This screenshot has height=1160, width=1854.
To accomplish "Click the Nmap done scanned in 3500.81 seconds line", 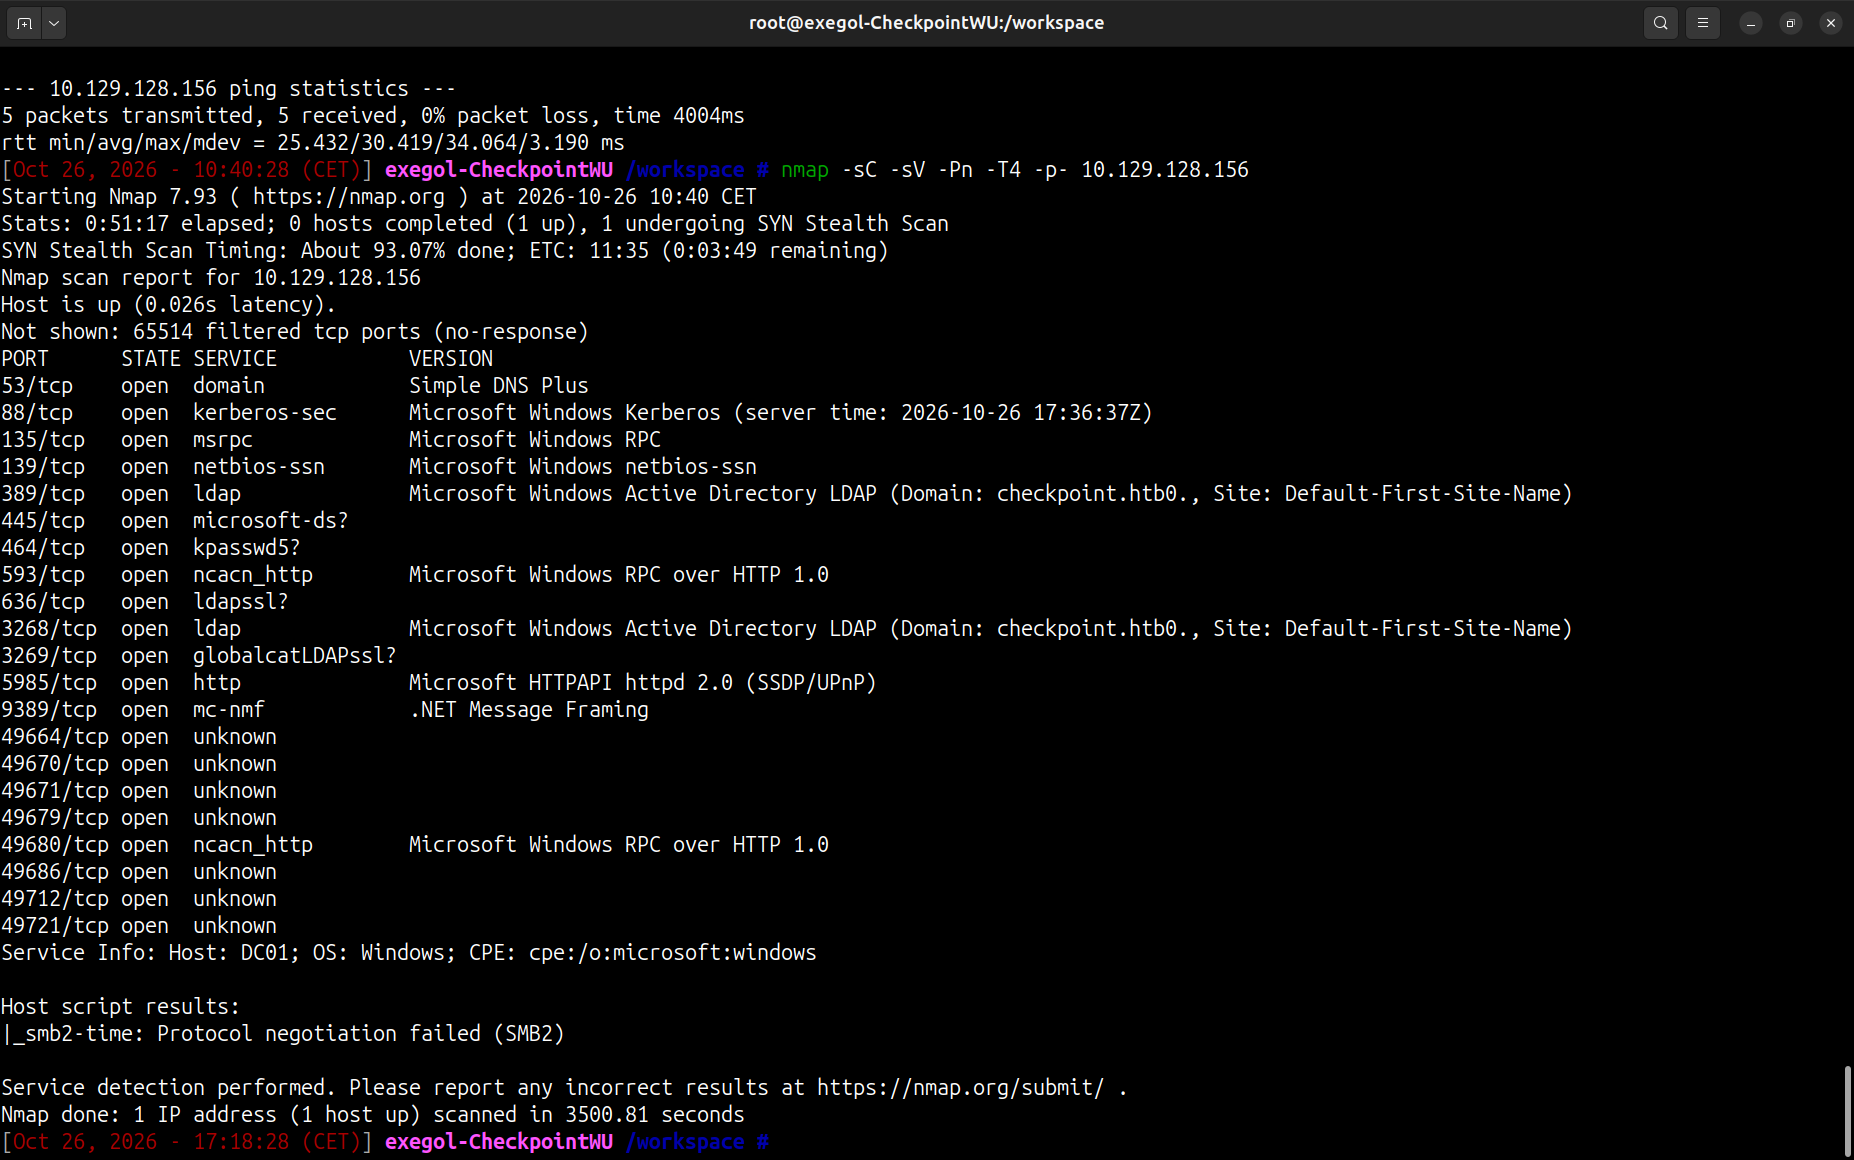I will (373, 1115).
